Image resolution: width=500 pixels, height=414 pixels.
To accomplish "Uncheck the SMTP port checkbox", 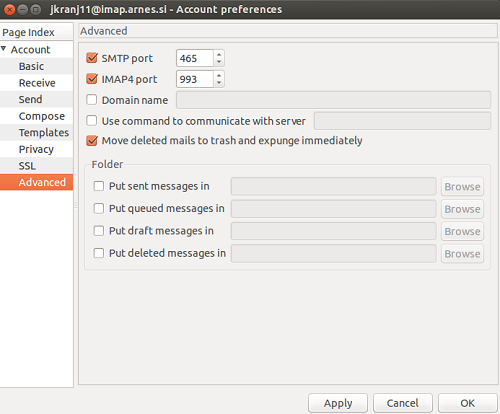I will click(92, 58).
